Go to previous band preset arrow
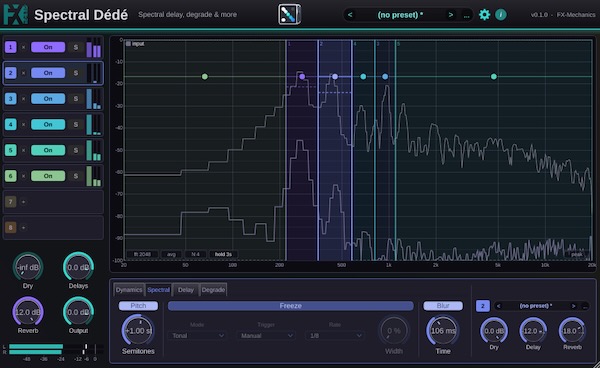Viewport: 600px width, 368px height. [x=498, y=306]
